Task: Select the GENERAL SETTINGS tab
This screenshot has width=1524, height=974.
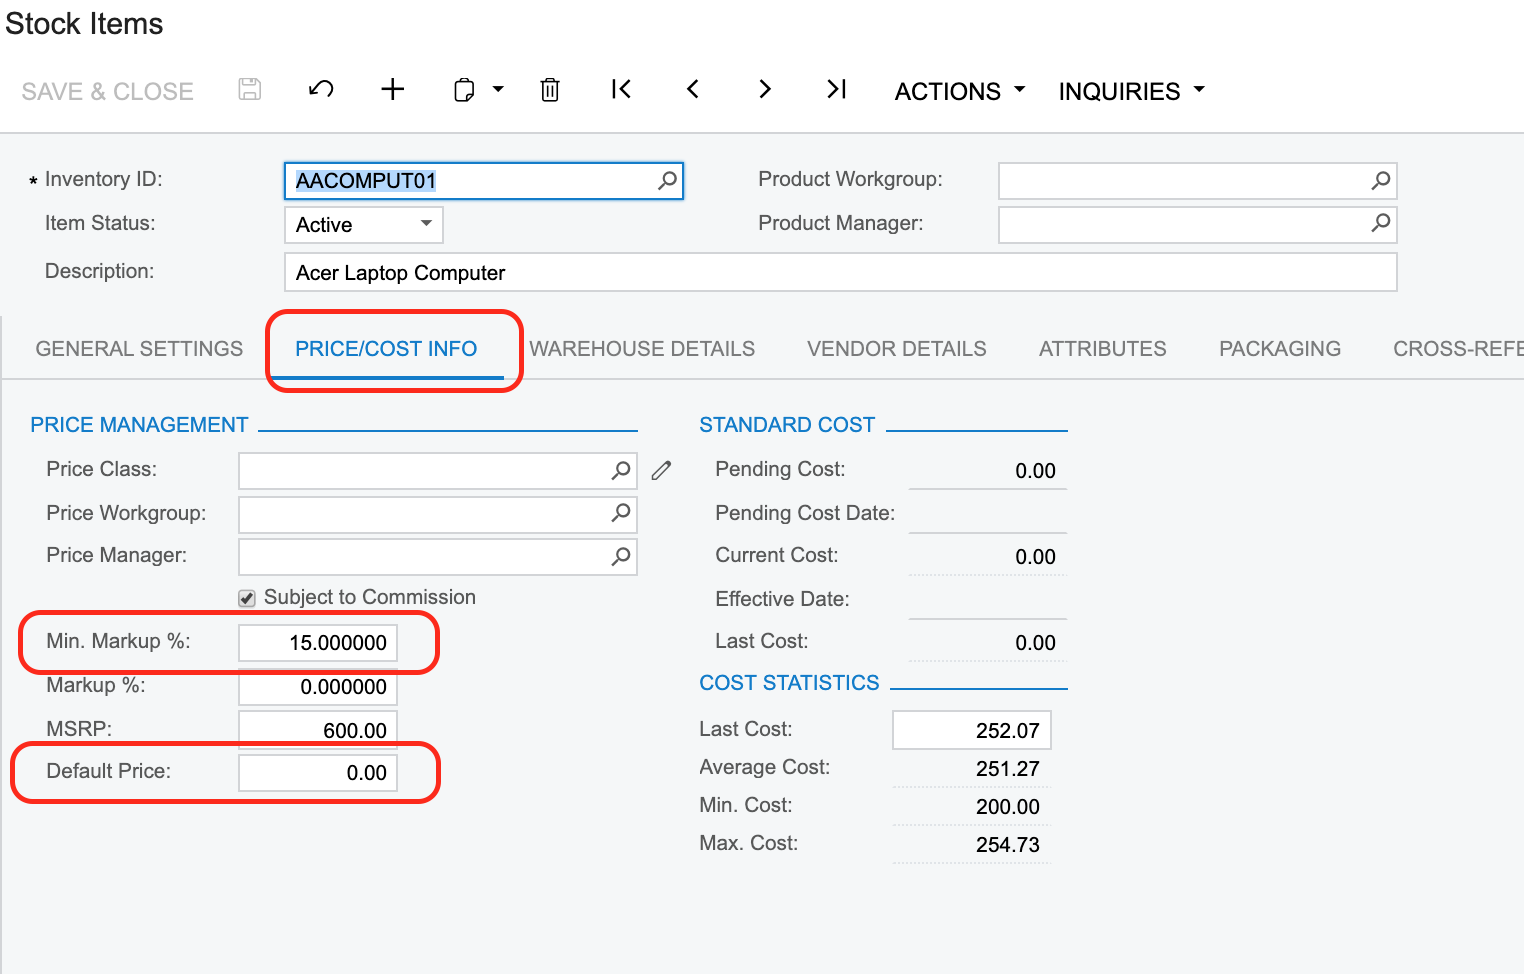Action: [139, 349]
